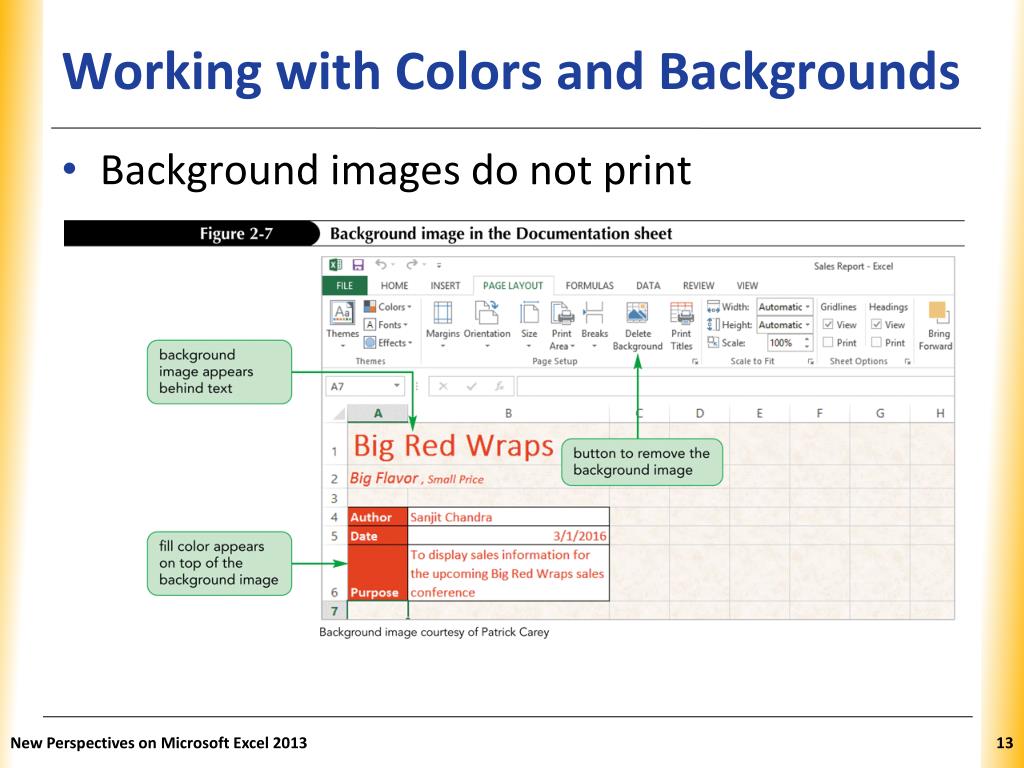1024x768 pixels.
Task: Select row 7 header
Action: 334,611
